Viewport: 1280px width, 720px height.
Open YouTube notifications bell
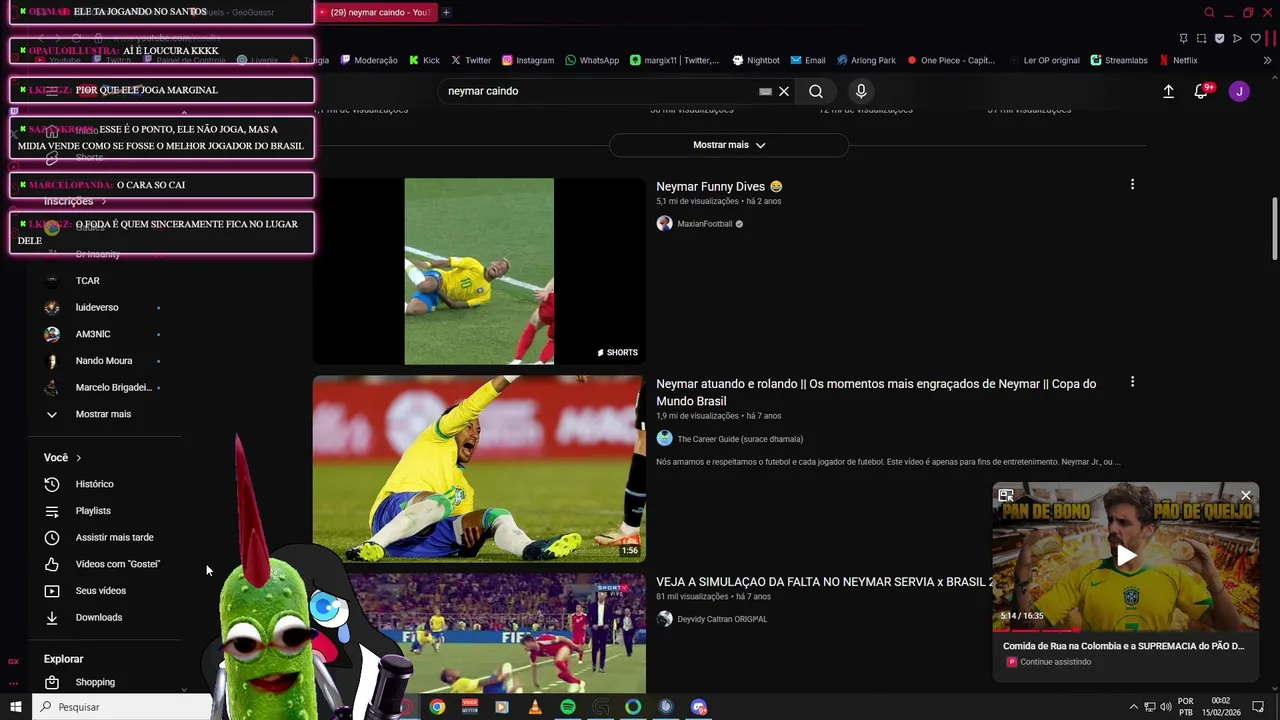[x=1201, y=91]
